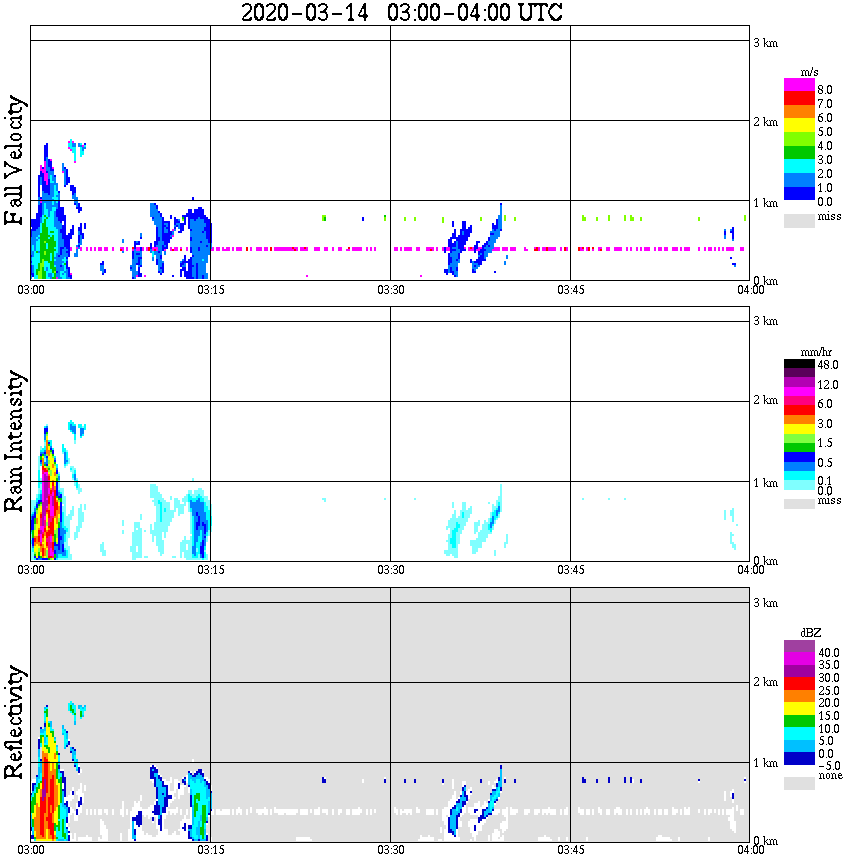Click the "12.0" value in Rain Intensity legend

point(828,384)
